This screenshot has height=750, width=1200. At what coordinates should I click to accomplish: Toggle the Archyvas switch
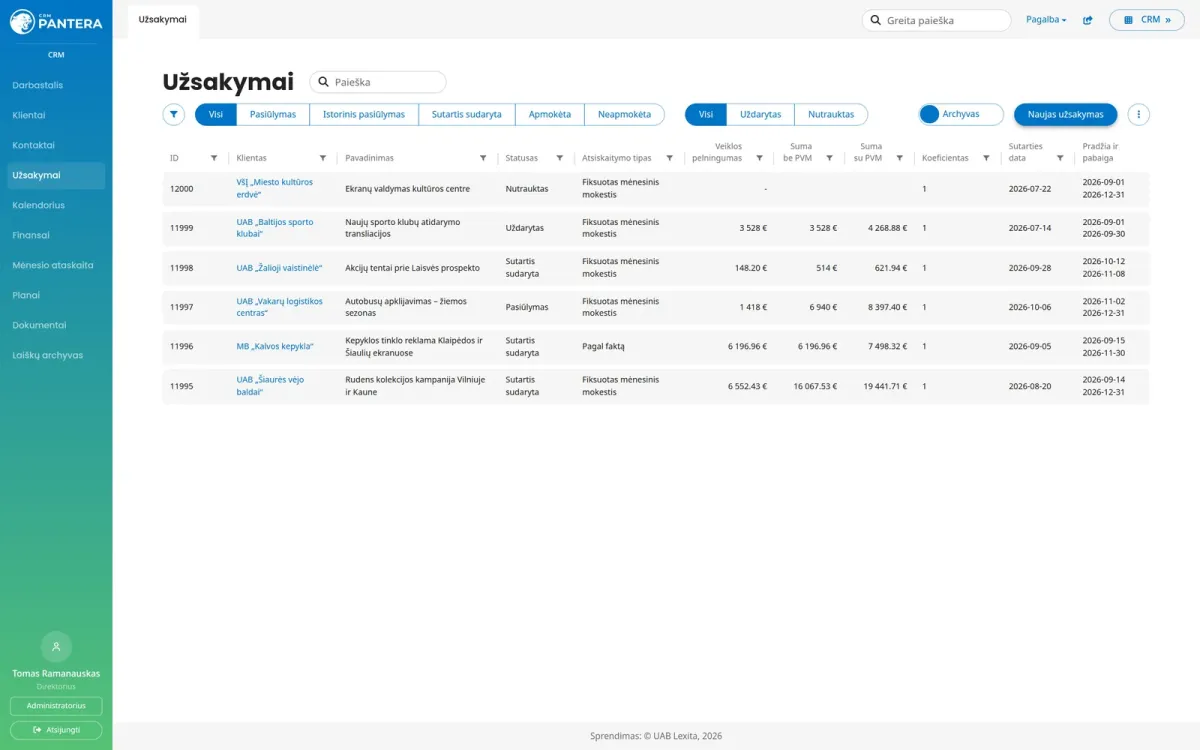tap(961, 114)
